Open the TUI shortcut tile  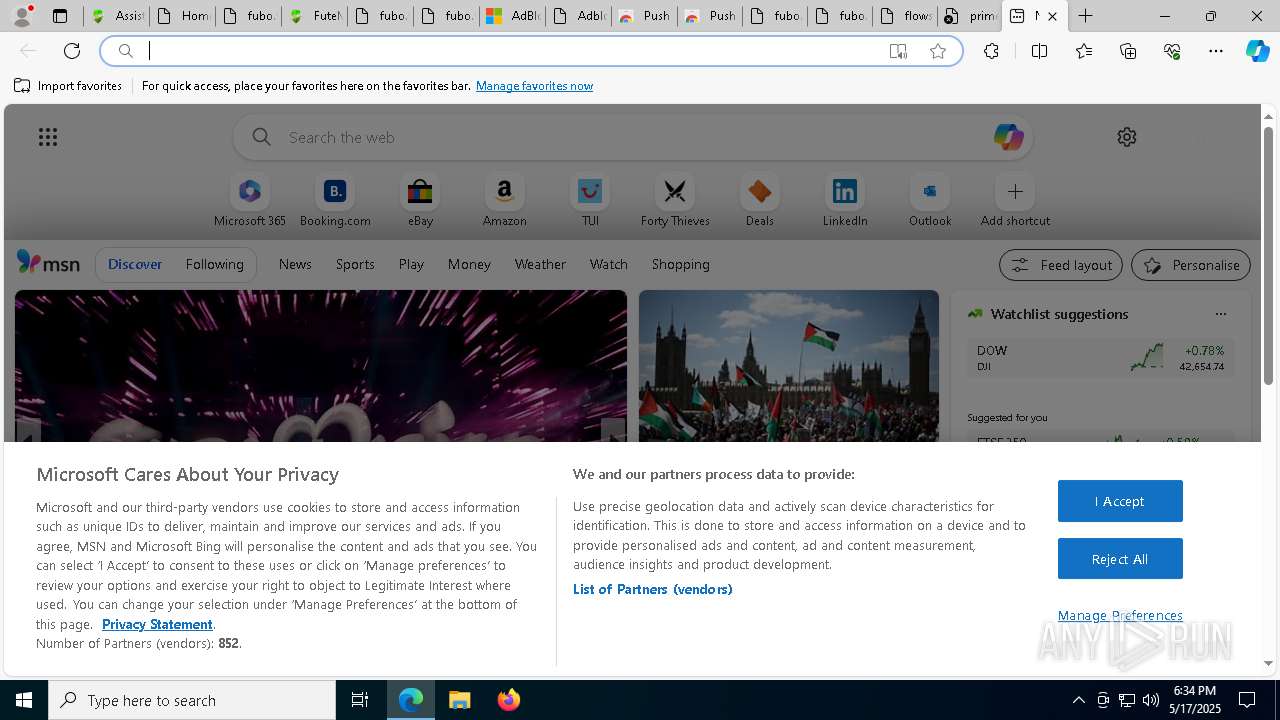pyautogui.click(x=590, y=201)
